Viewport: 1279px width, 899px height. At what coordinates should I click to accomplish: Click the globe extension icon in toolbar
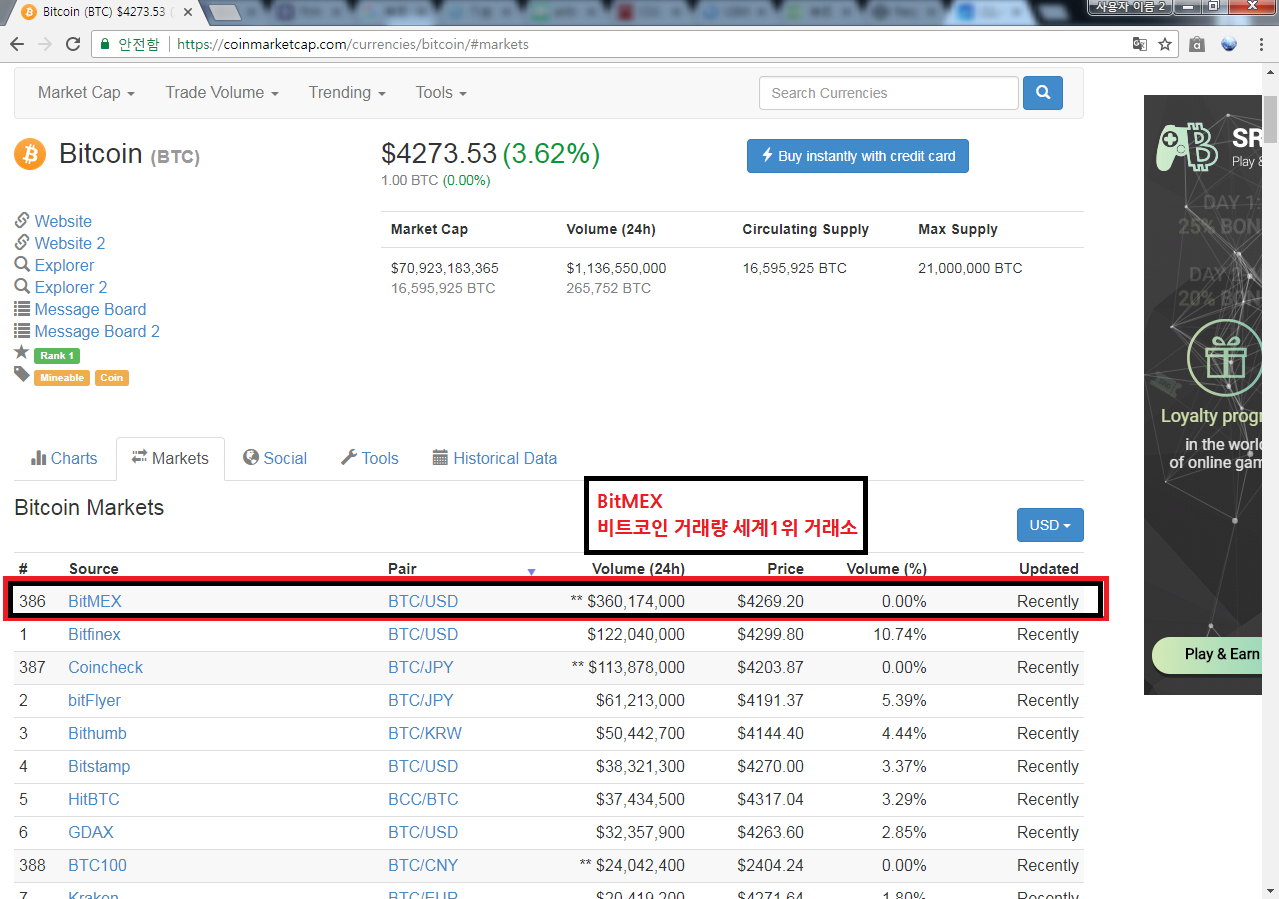point(1229,44)
